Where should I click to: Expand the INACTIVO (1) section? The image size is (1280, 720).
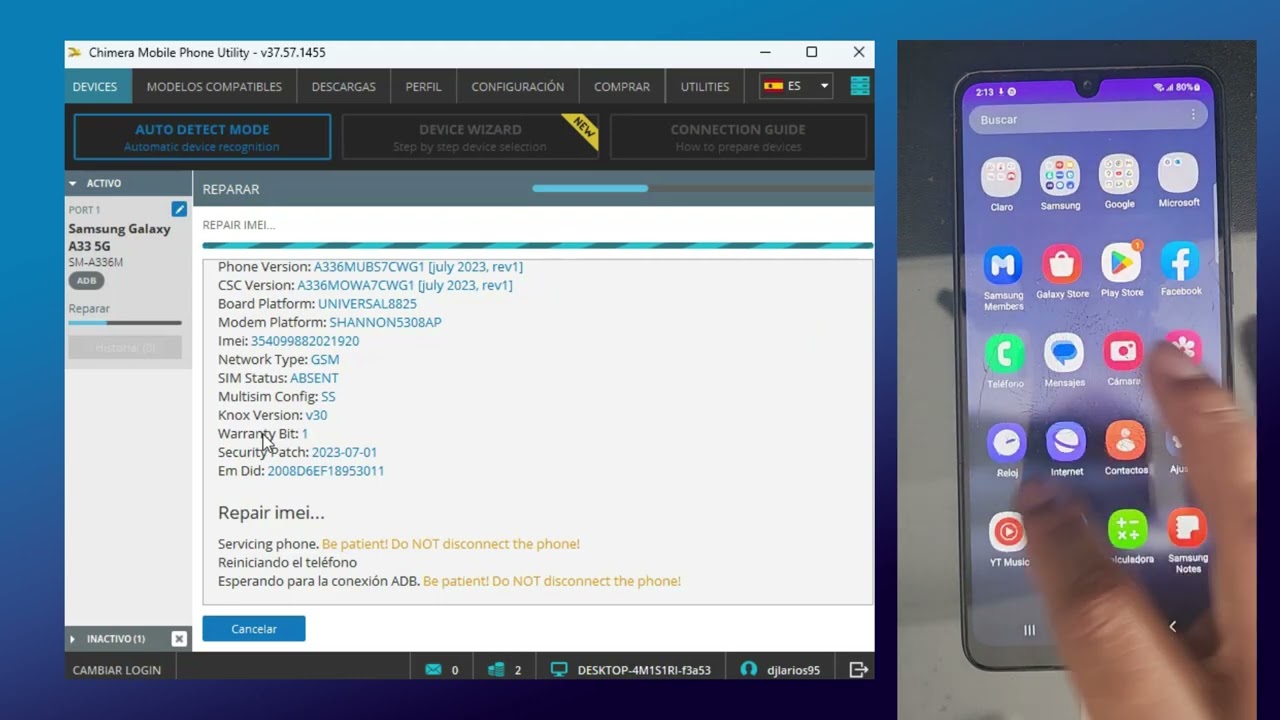73,639
